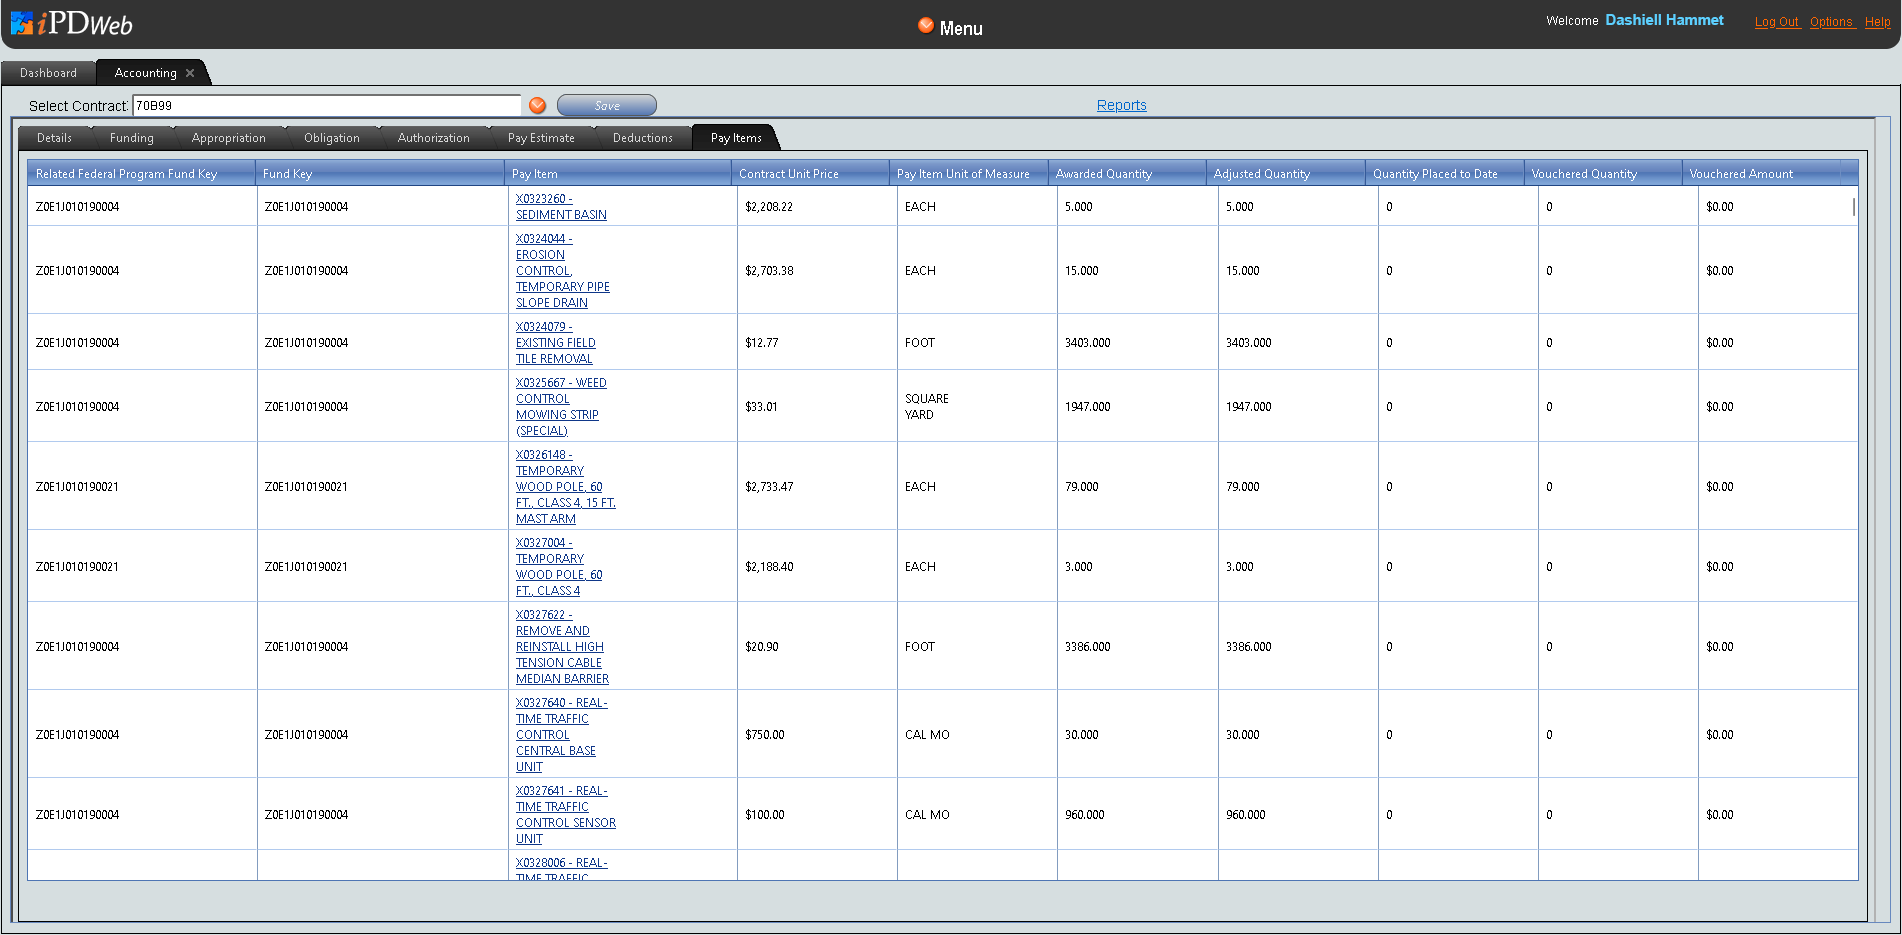Open the Reports link

1121,105
